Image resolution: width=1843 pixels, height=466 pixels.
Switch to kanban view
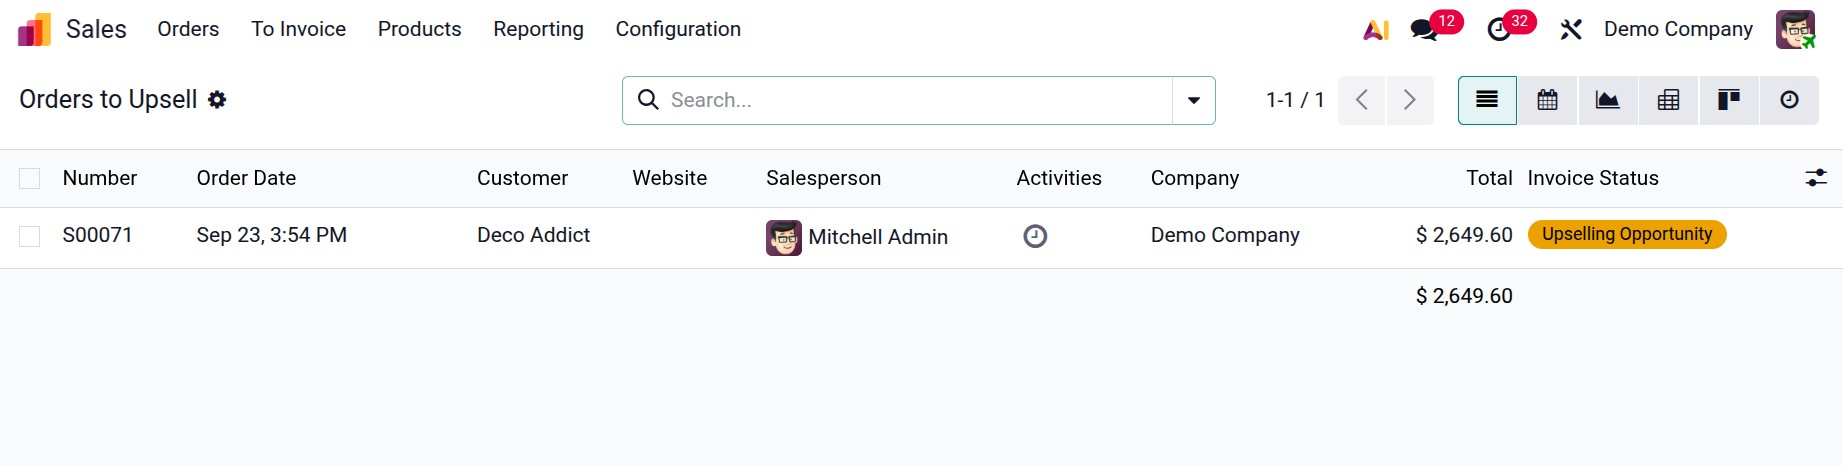(1728, 100)
